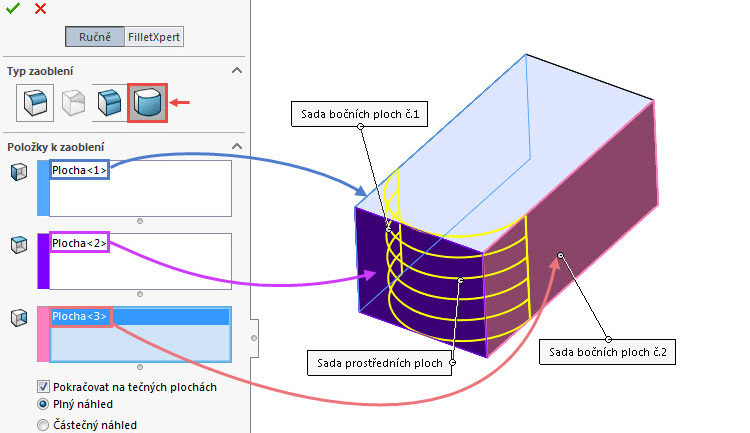Cancel the fillet with the red X
The height and width of the screenshot is (433, 750).
[41, 8]
